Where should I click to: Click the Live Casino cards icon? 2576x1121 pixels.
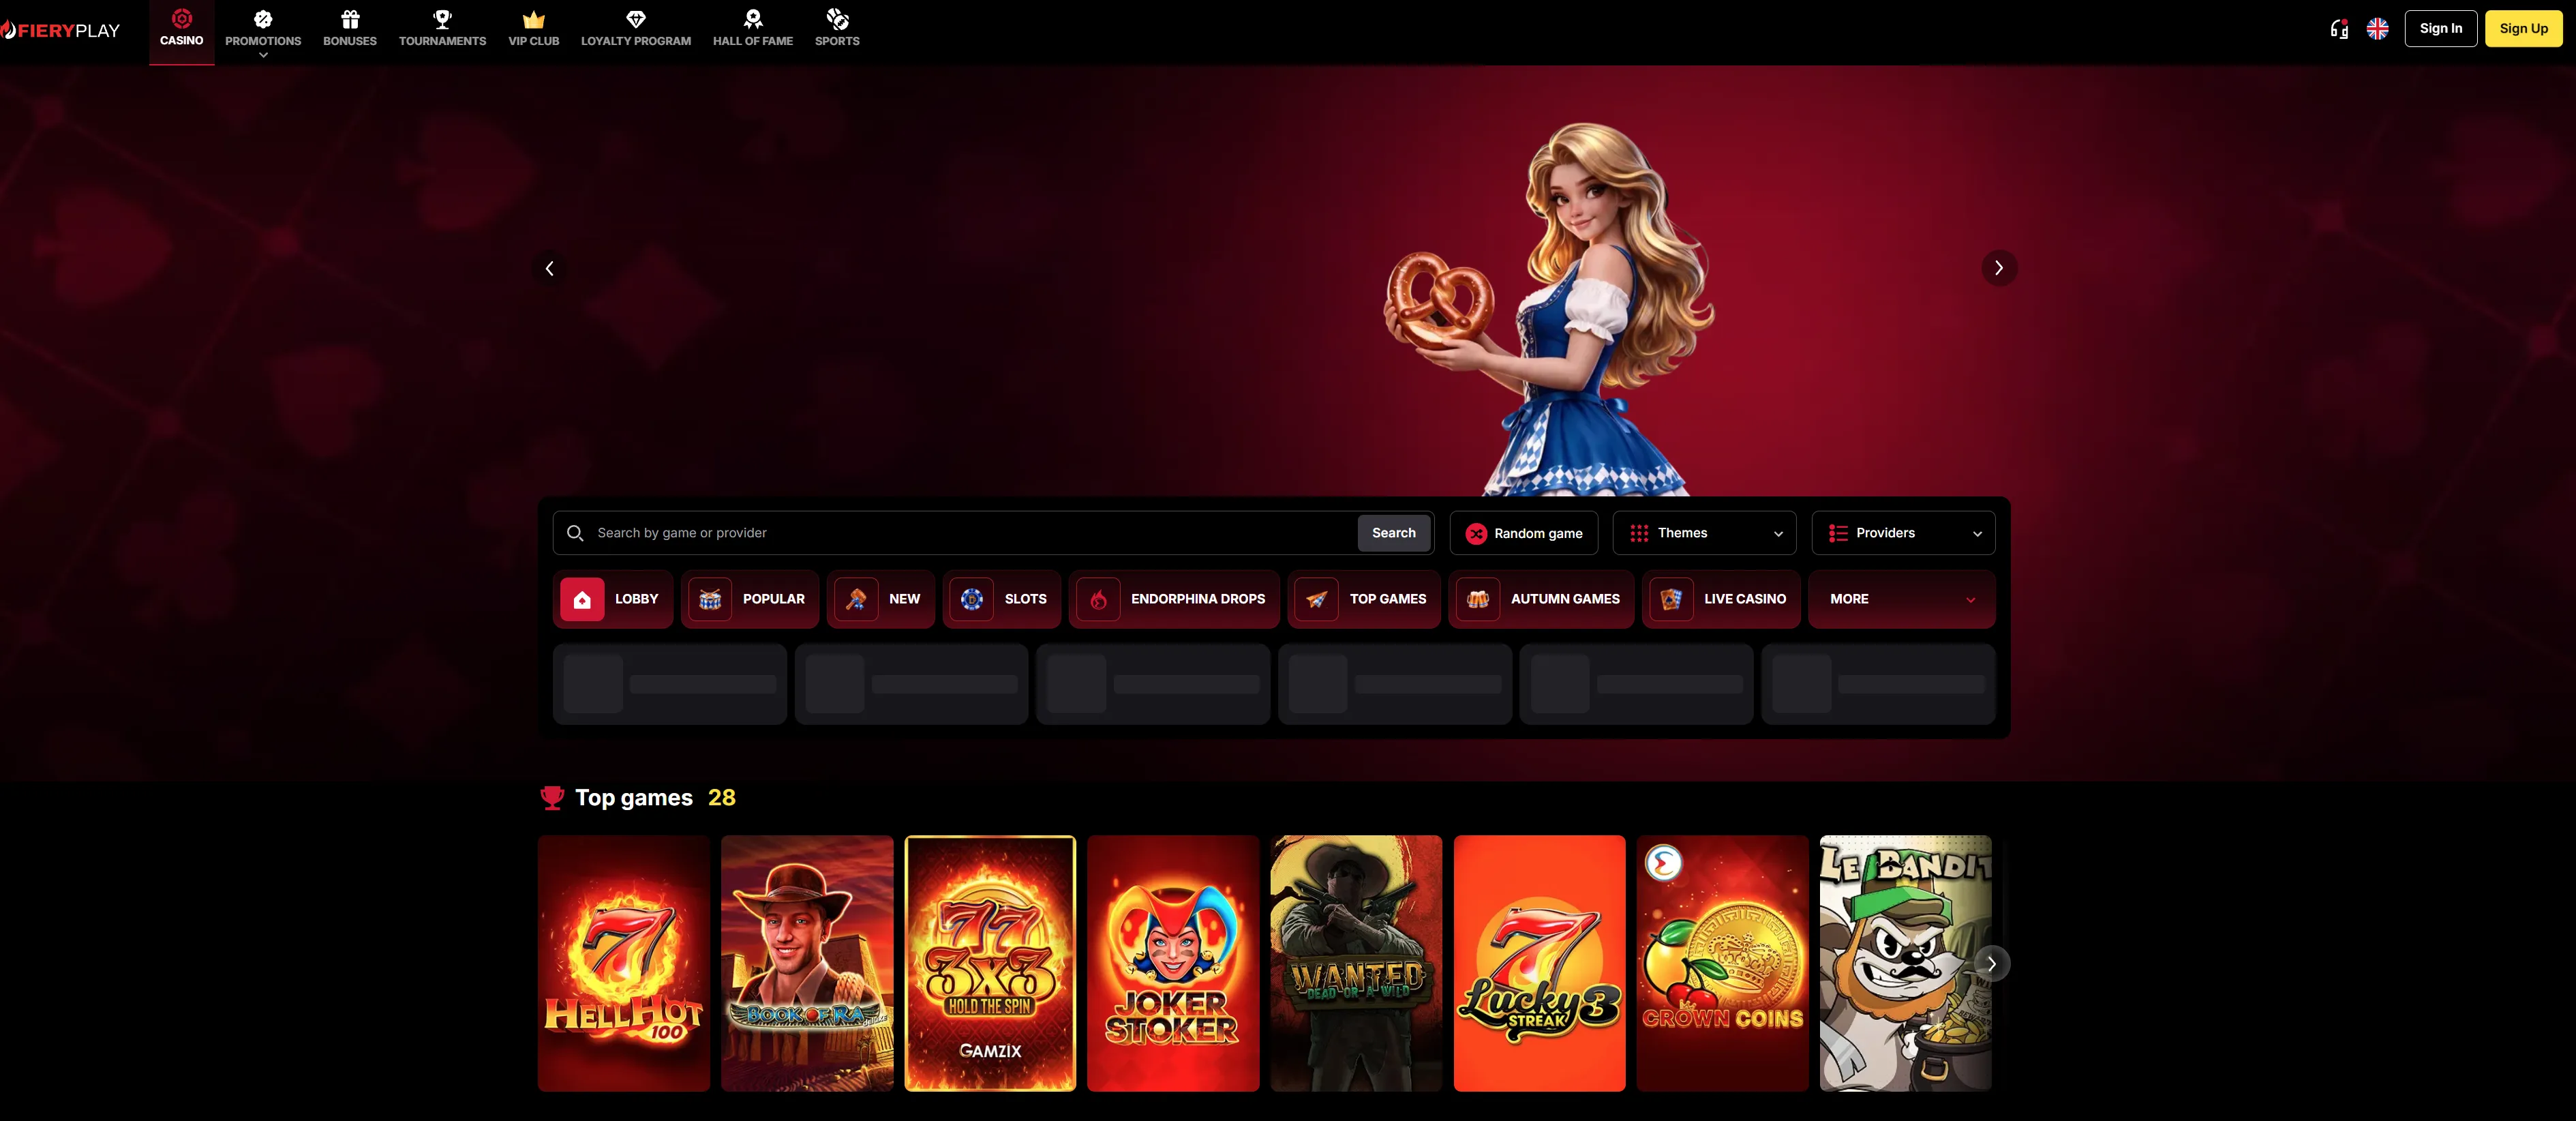coord(1671,599)
